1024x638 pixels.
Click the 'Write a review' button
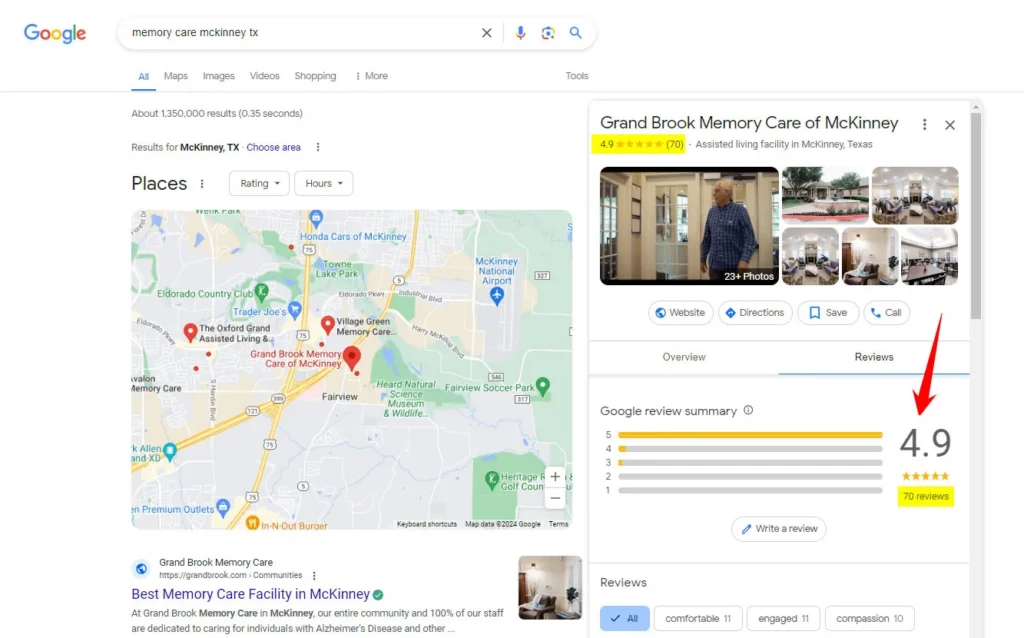click(x=779, y=529)
